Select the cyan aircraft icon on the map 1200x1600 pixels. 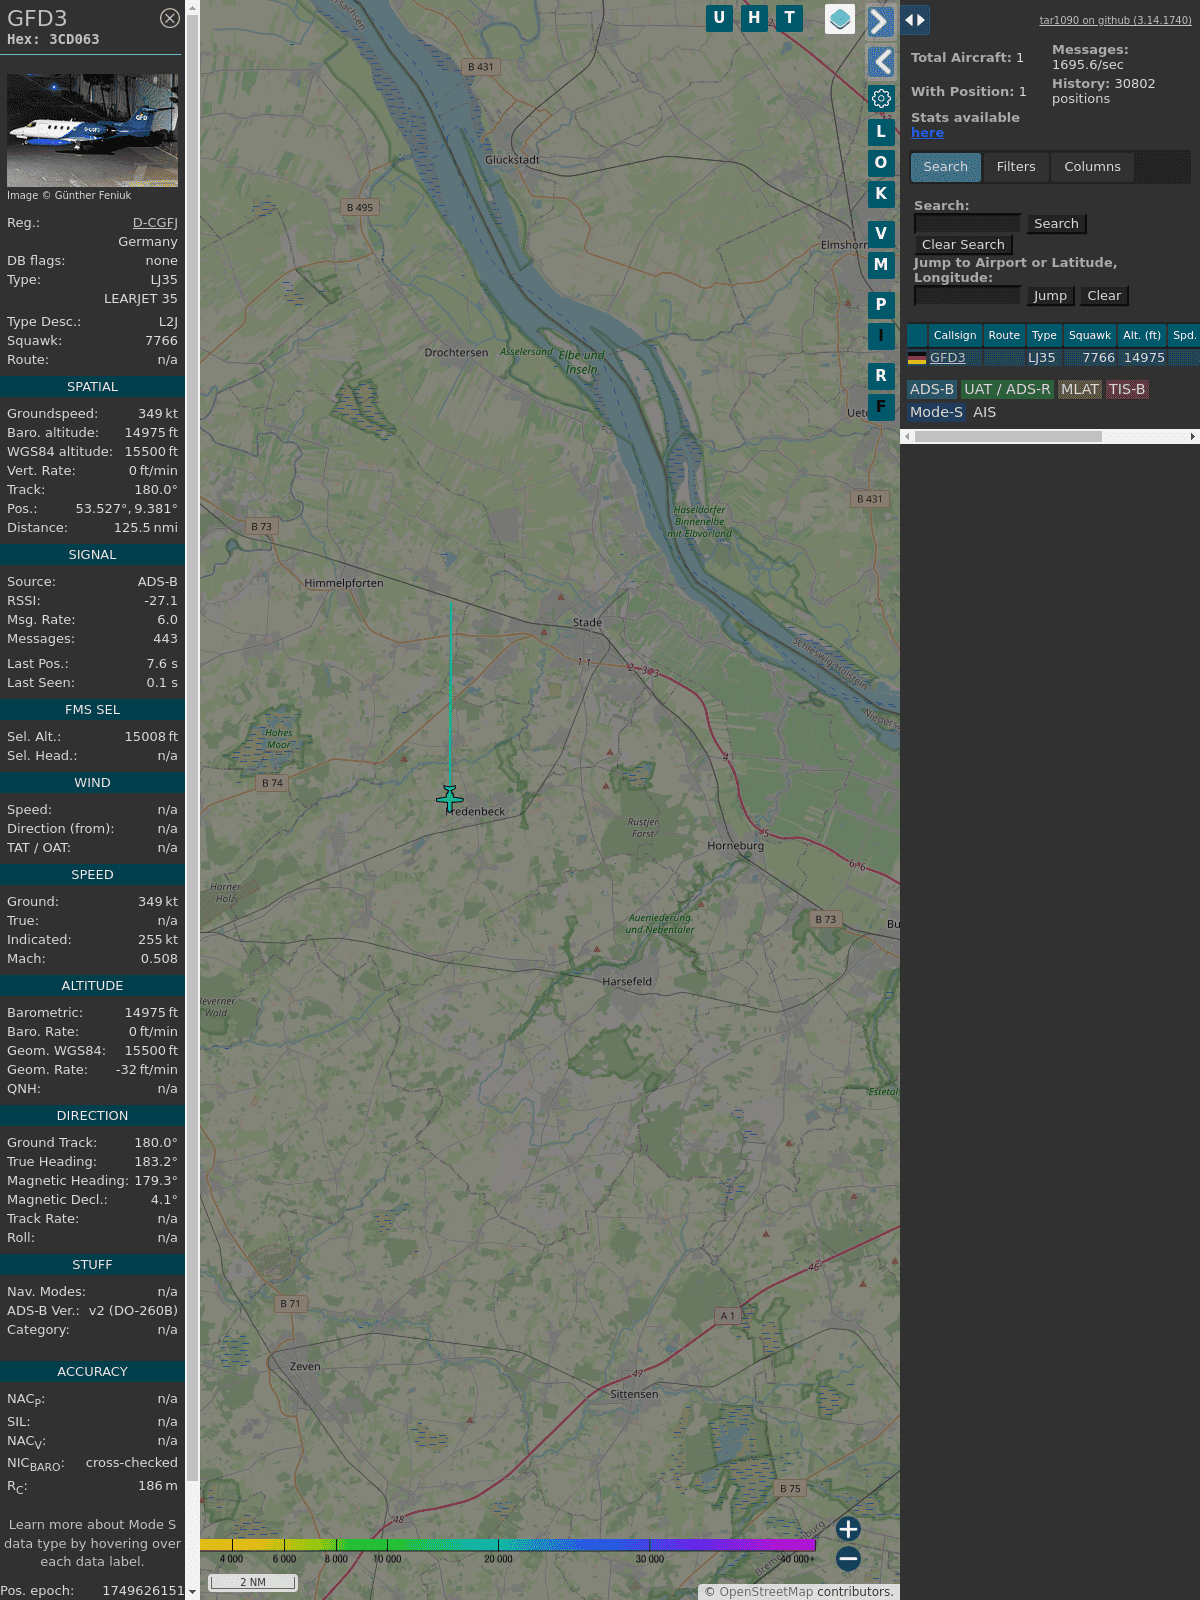pyautogui.click(x=450, y=798)
